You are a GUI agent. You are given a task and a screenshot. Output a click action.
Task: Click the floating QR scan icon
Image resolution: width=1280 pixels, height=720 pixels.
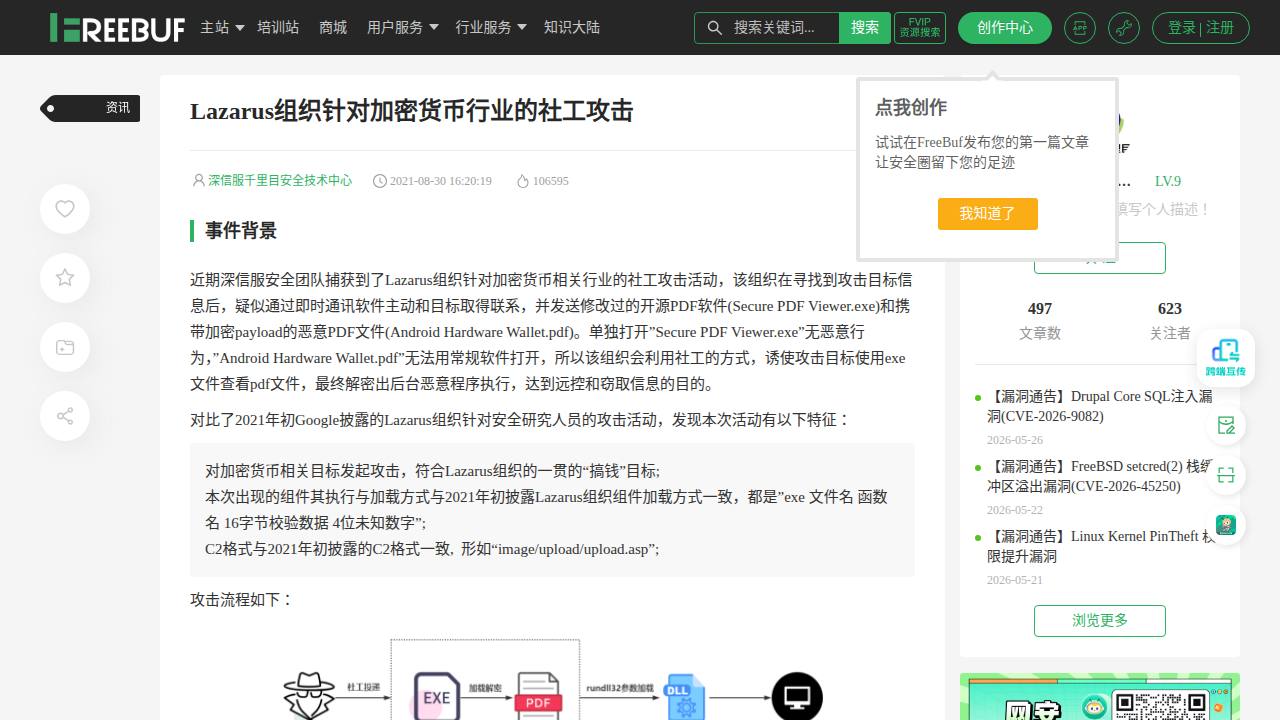(1226, 475)
